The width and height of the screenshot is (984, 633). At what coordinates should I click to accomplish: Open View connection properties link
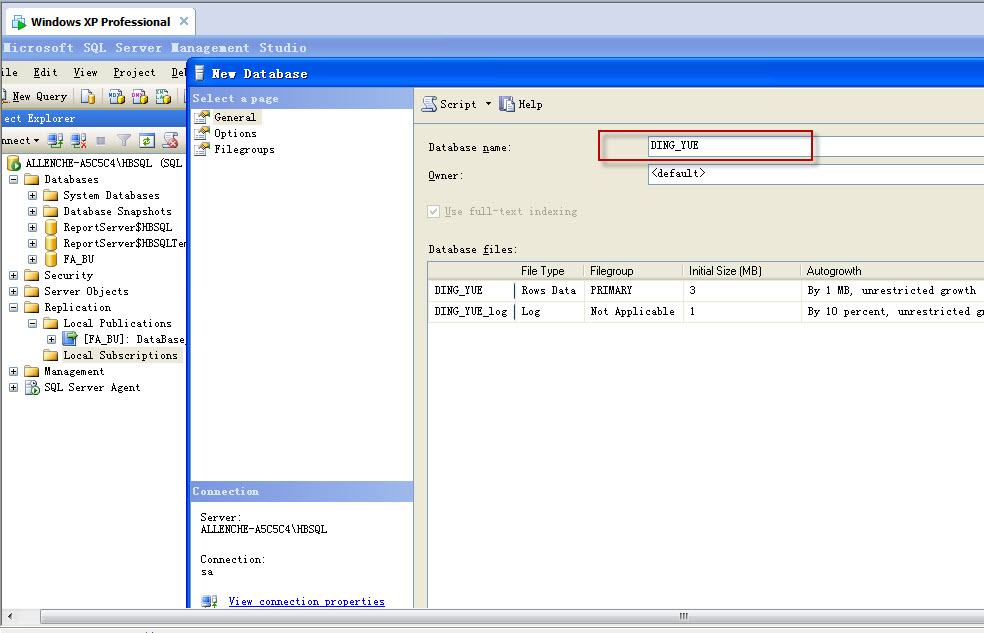[306, 601]
